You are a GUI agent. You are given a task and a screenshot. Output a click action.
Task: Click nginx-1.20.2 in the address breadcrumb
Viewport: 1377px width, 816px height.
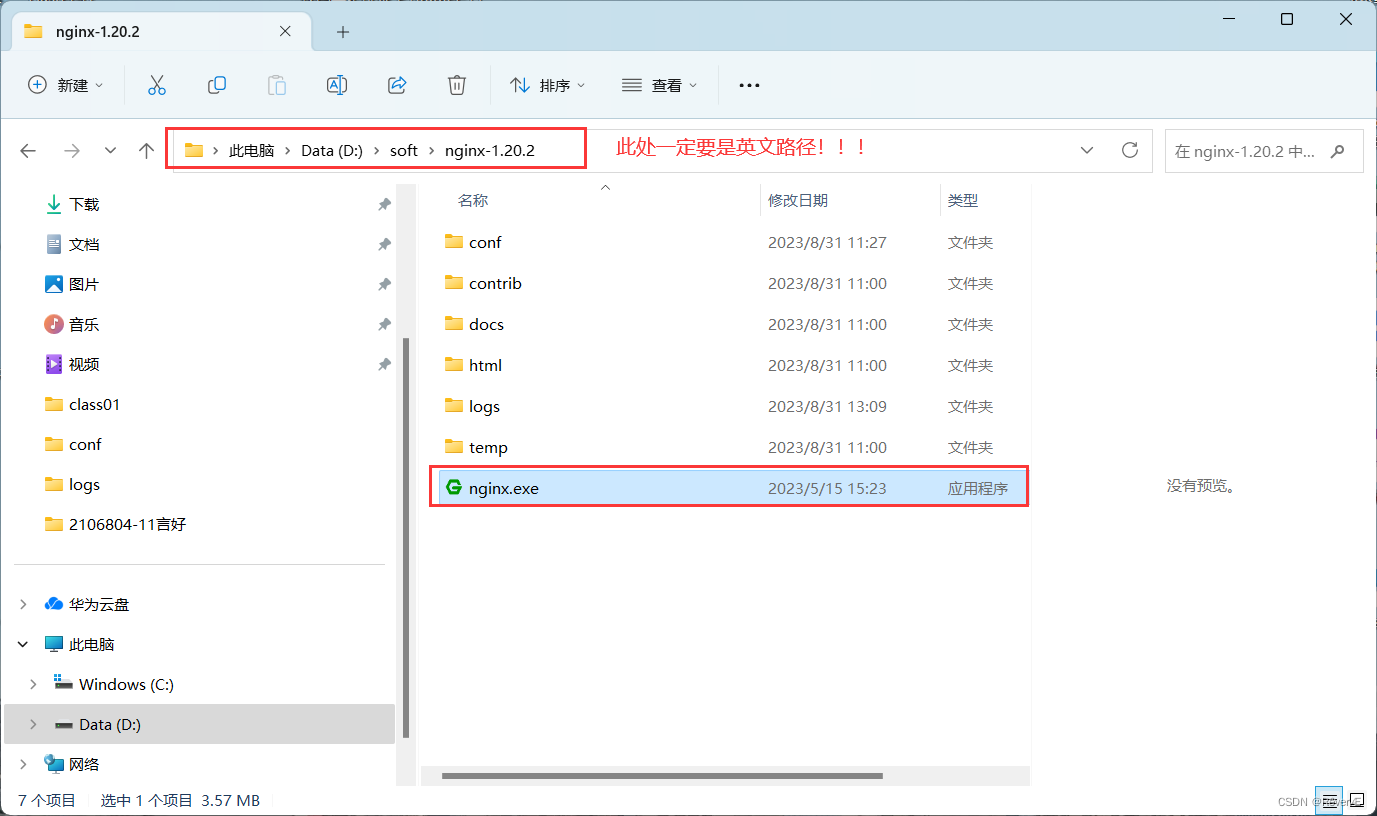point(490,151)
